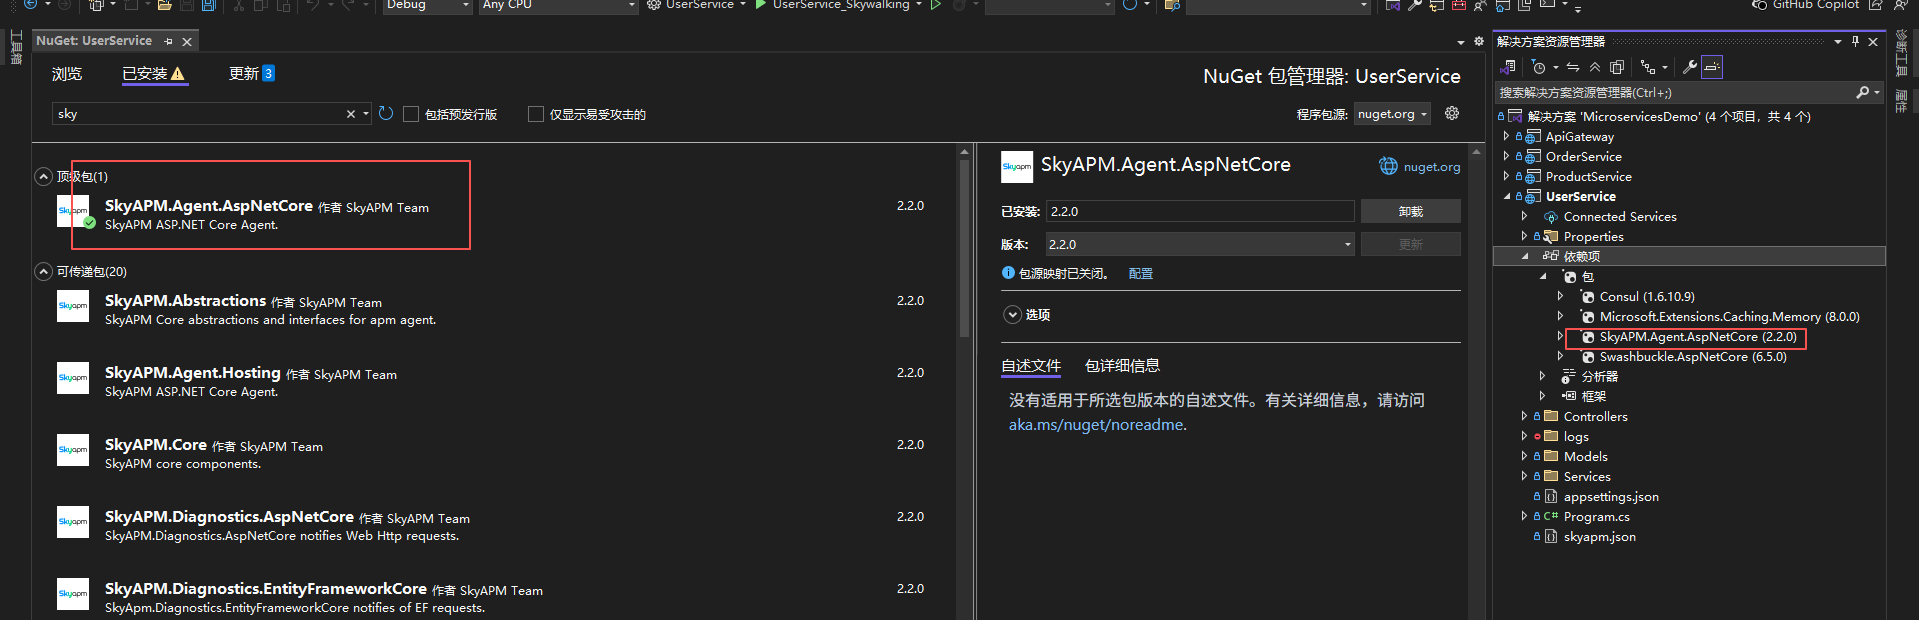Toggle preview selected items icon
This screenshot has width=1919, height=620.
pos(1712,67)
